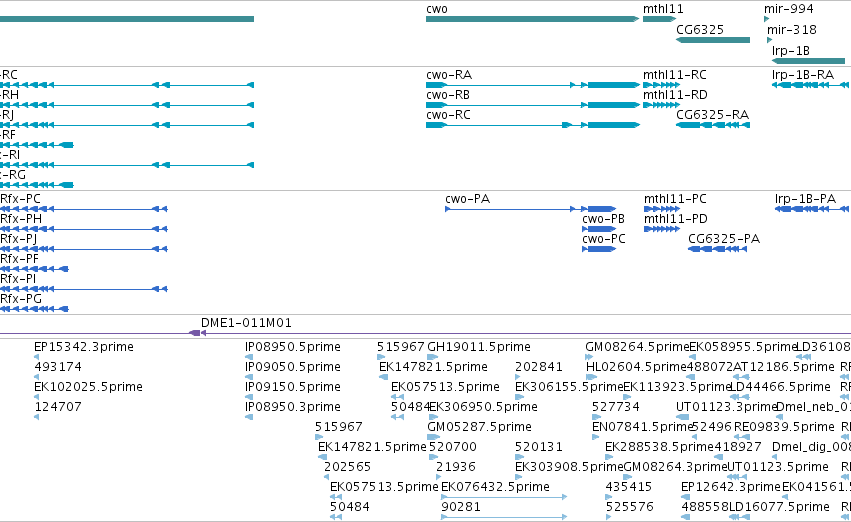Click the EN07841.5prime label
Screen dimensions: 851x522
tap(643, 428)
